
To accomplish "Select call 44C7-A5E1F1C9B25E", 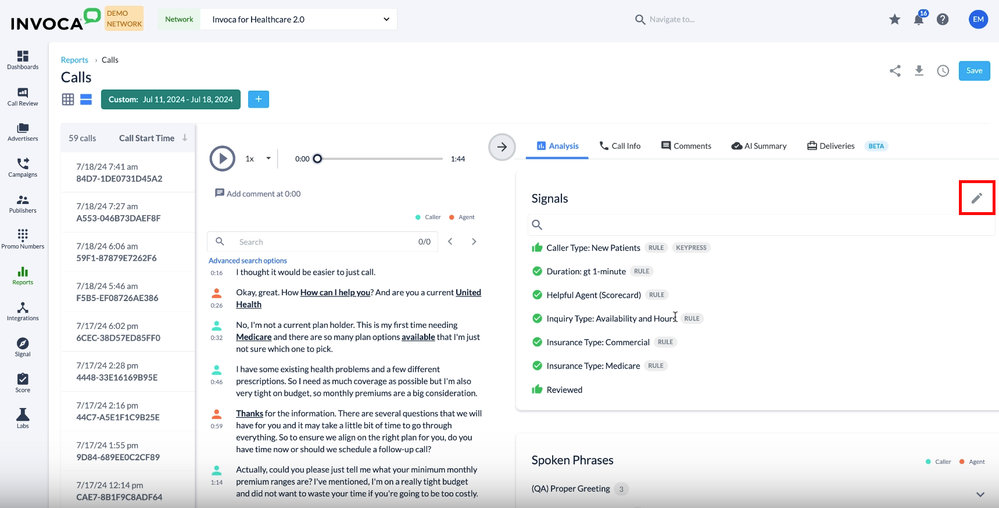I will pyautogui.click(x=128, y=411).
